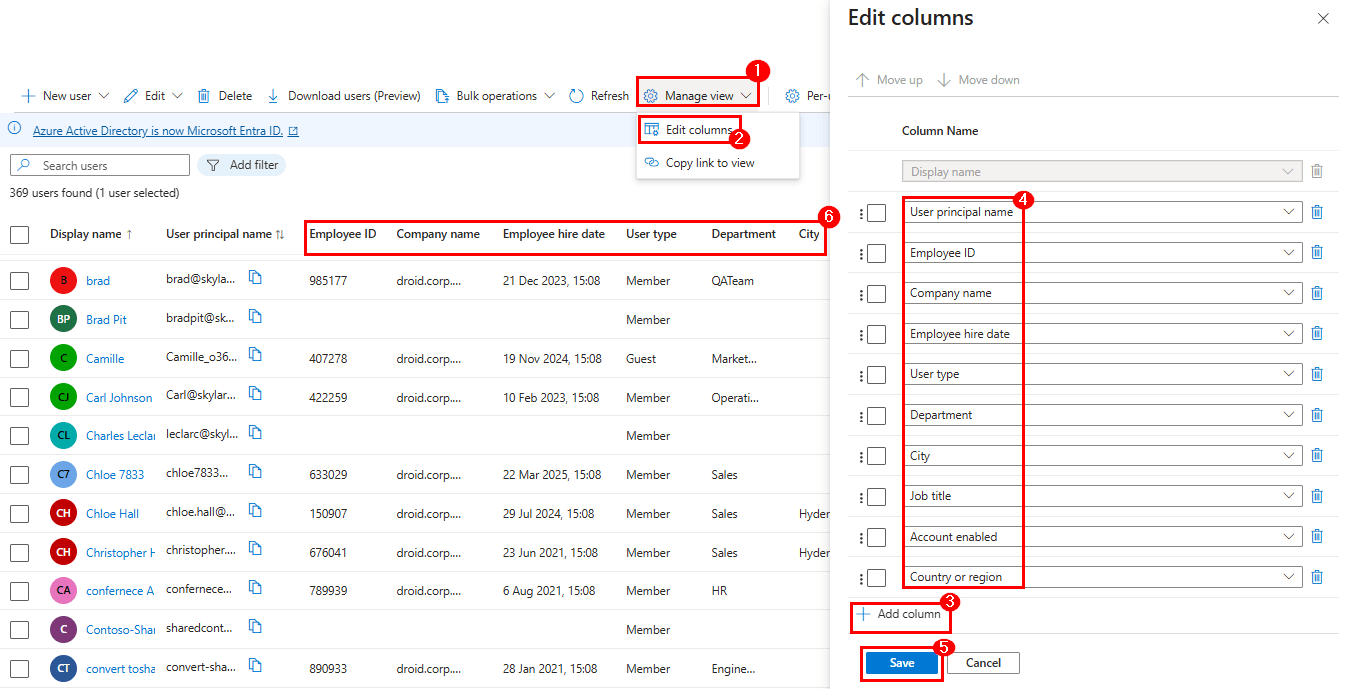Choose Edit columns from Manage view menu
Image resolution: width=1348 pixels, height=689 pixels.
pyautogui.click(x=689, y=130)
